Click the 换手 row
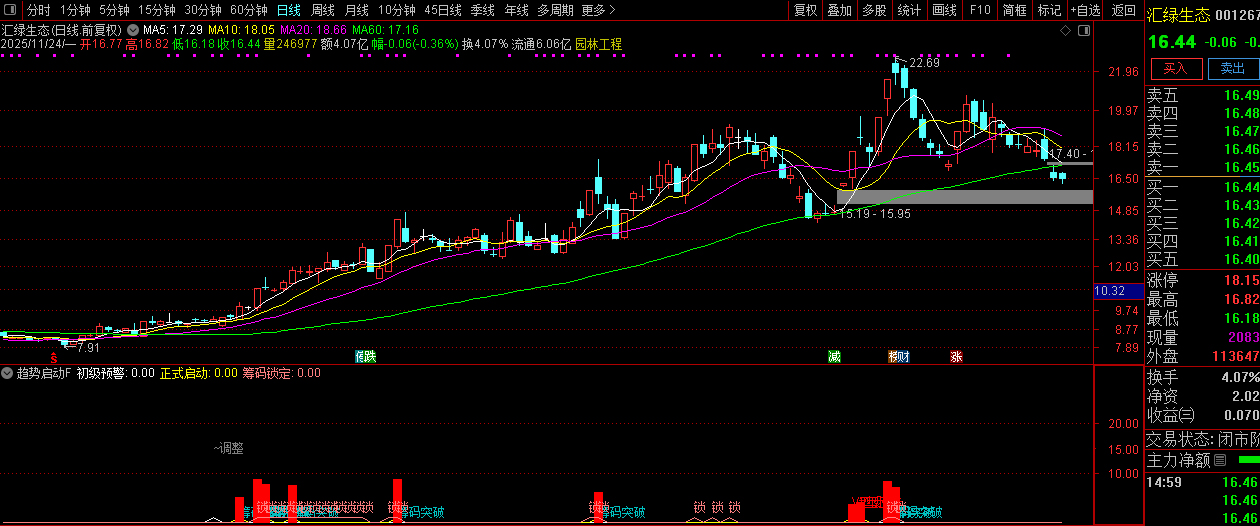 point(1202,377)
